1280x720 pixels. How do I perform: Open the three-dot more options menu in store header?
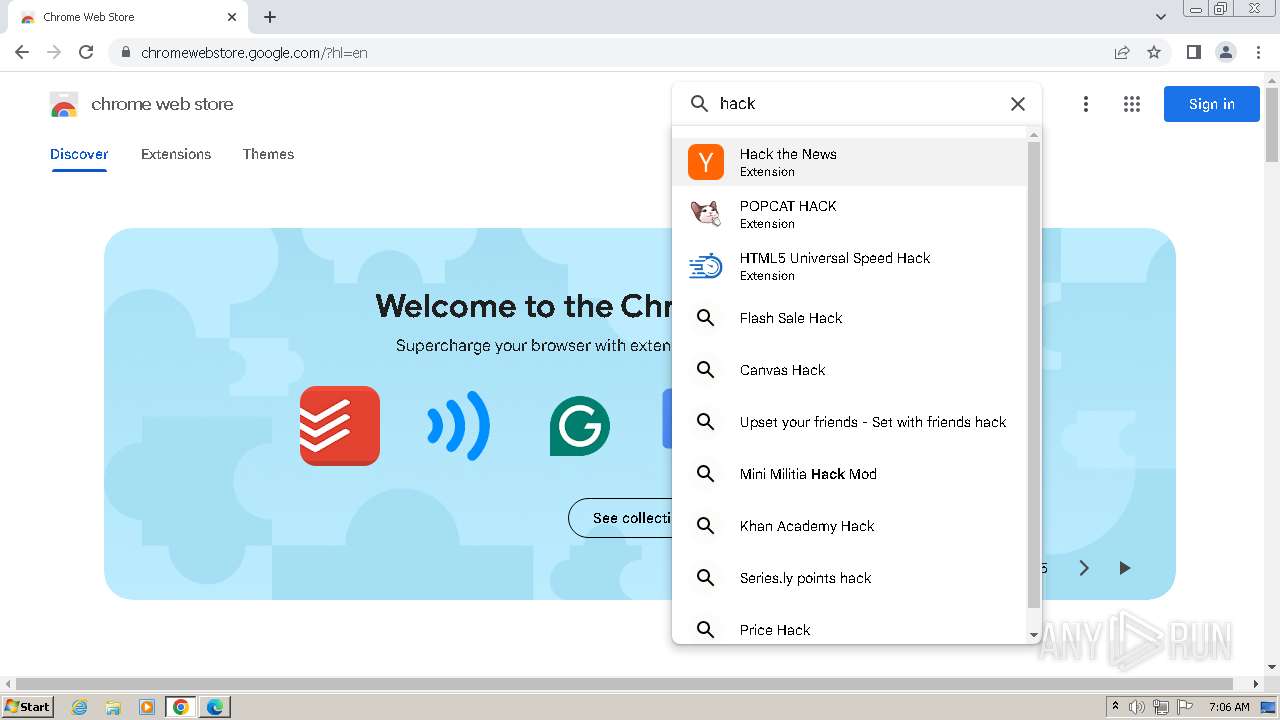(1086, 104)
